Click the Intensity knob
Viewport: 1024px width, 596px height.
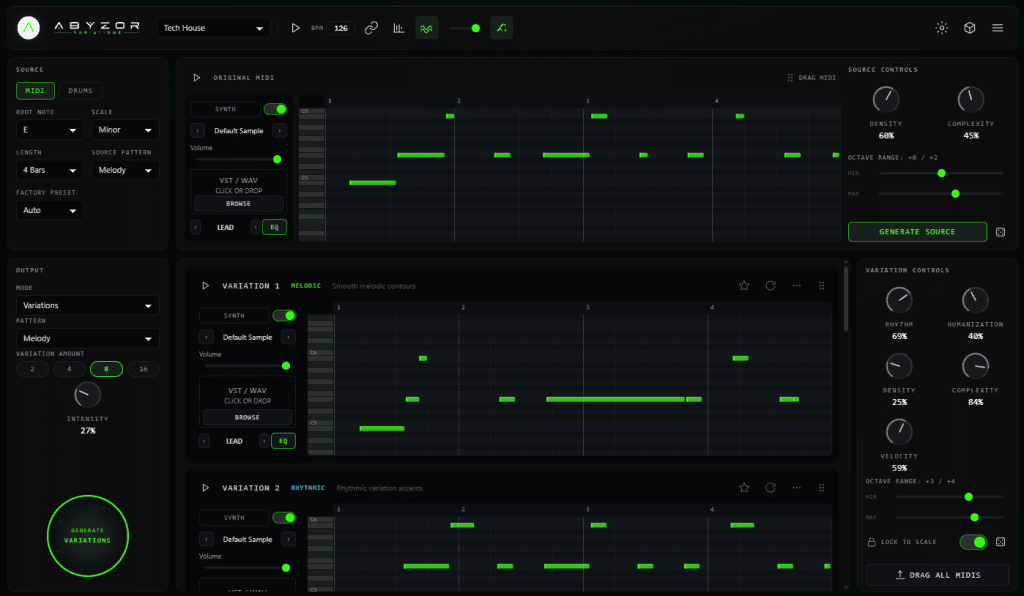(87, 394)
